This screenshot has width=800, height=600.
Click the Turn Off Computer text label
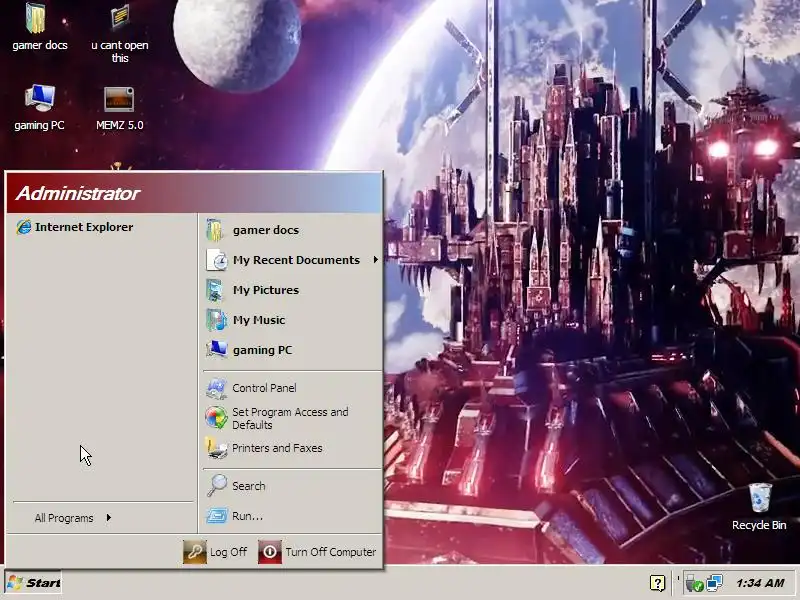(331, 552)
